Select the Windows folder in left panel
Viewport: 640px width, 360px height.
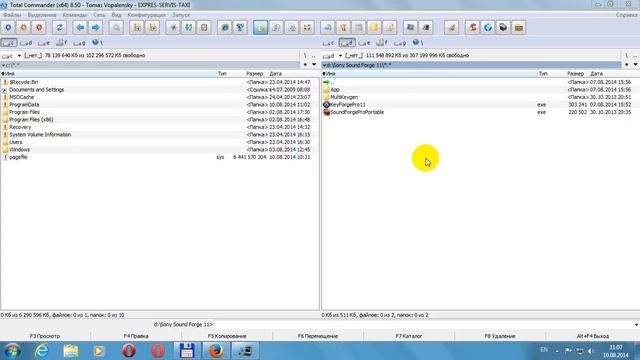pos(19,149)
